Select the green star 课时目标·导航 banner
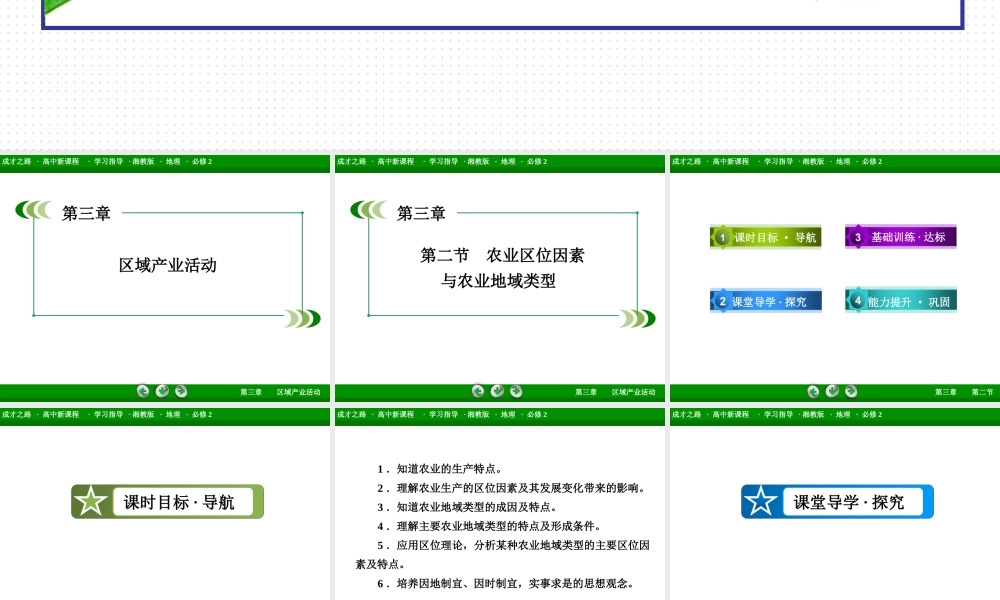The image size is (1000, 600). coord(167,502)
